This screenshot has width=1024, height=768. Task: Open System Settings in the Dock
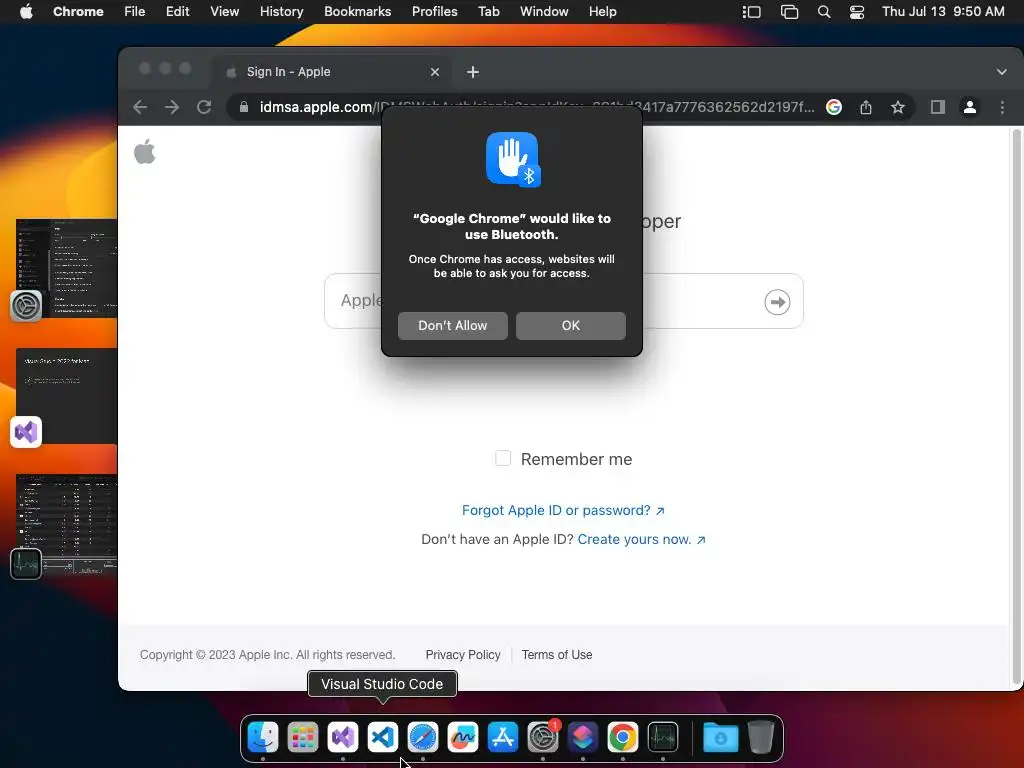(x=543, y=737)
